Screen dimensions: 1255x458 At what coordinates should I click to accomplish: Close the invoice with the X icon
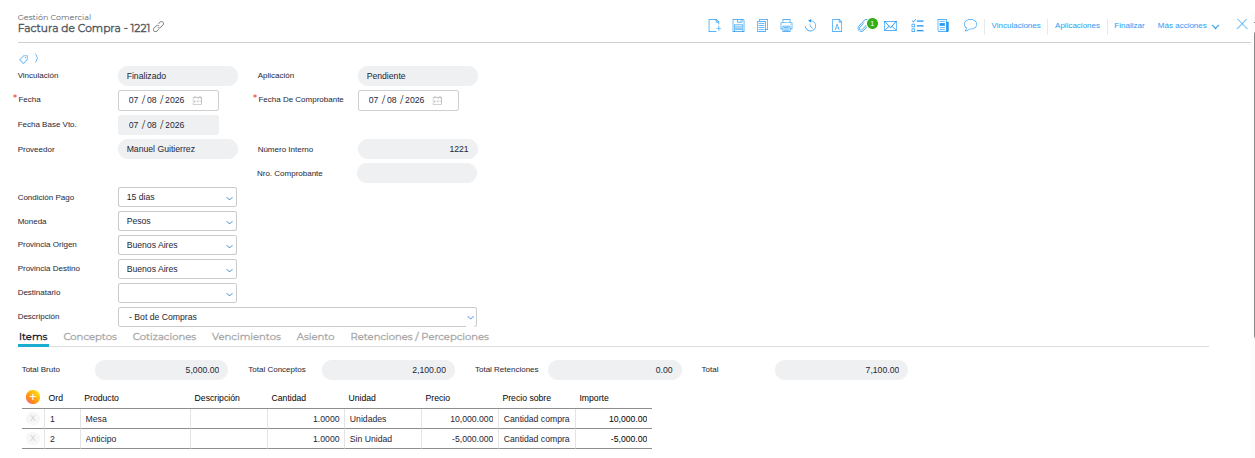1242,25
